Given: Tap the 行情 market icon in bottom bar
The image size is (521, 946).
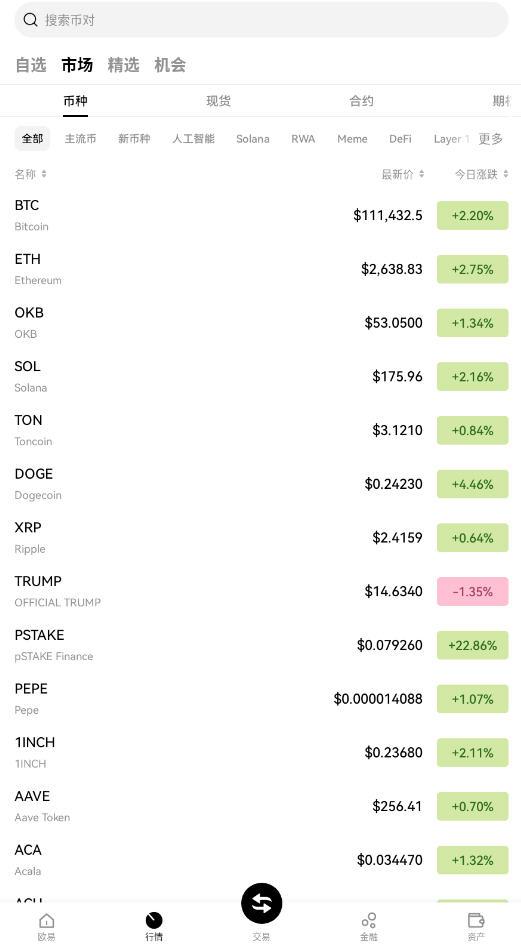Looking at the screenshot, I should click(x=154, y=921).
